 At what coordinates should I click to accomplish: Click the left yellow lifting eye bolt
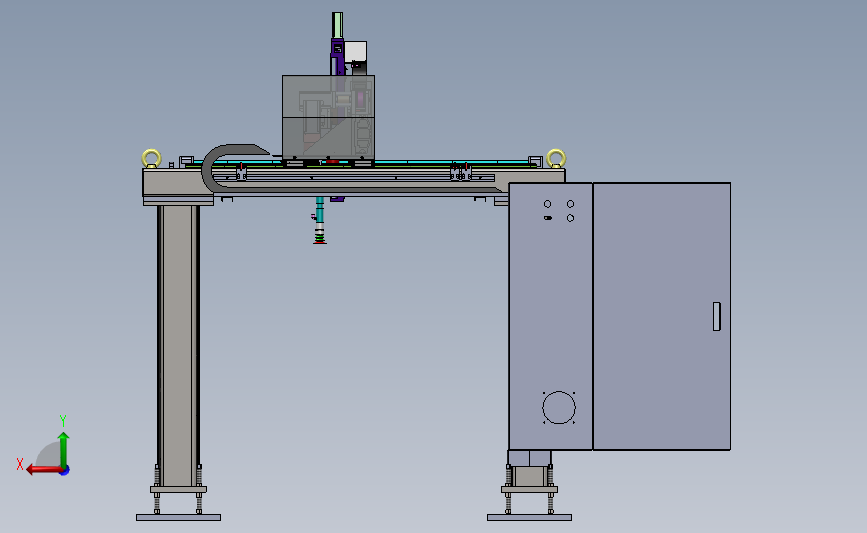click(152, 159)
